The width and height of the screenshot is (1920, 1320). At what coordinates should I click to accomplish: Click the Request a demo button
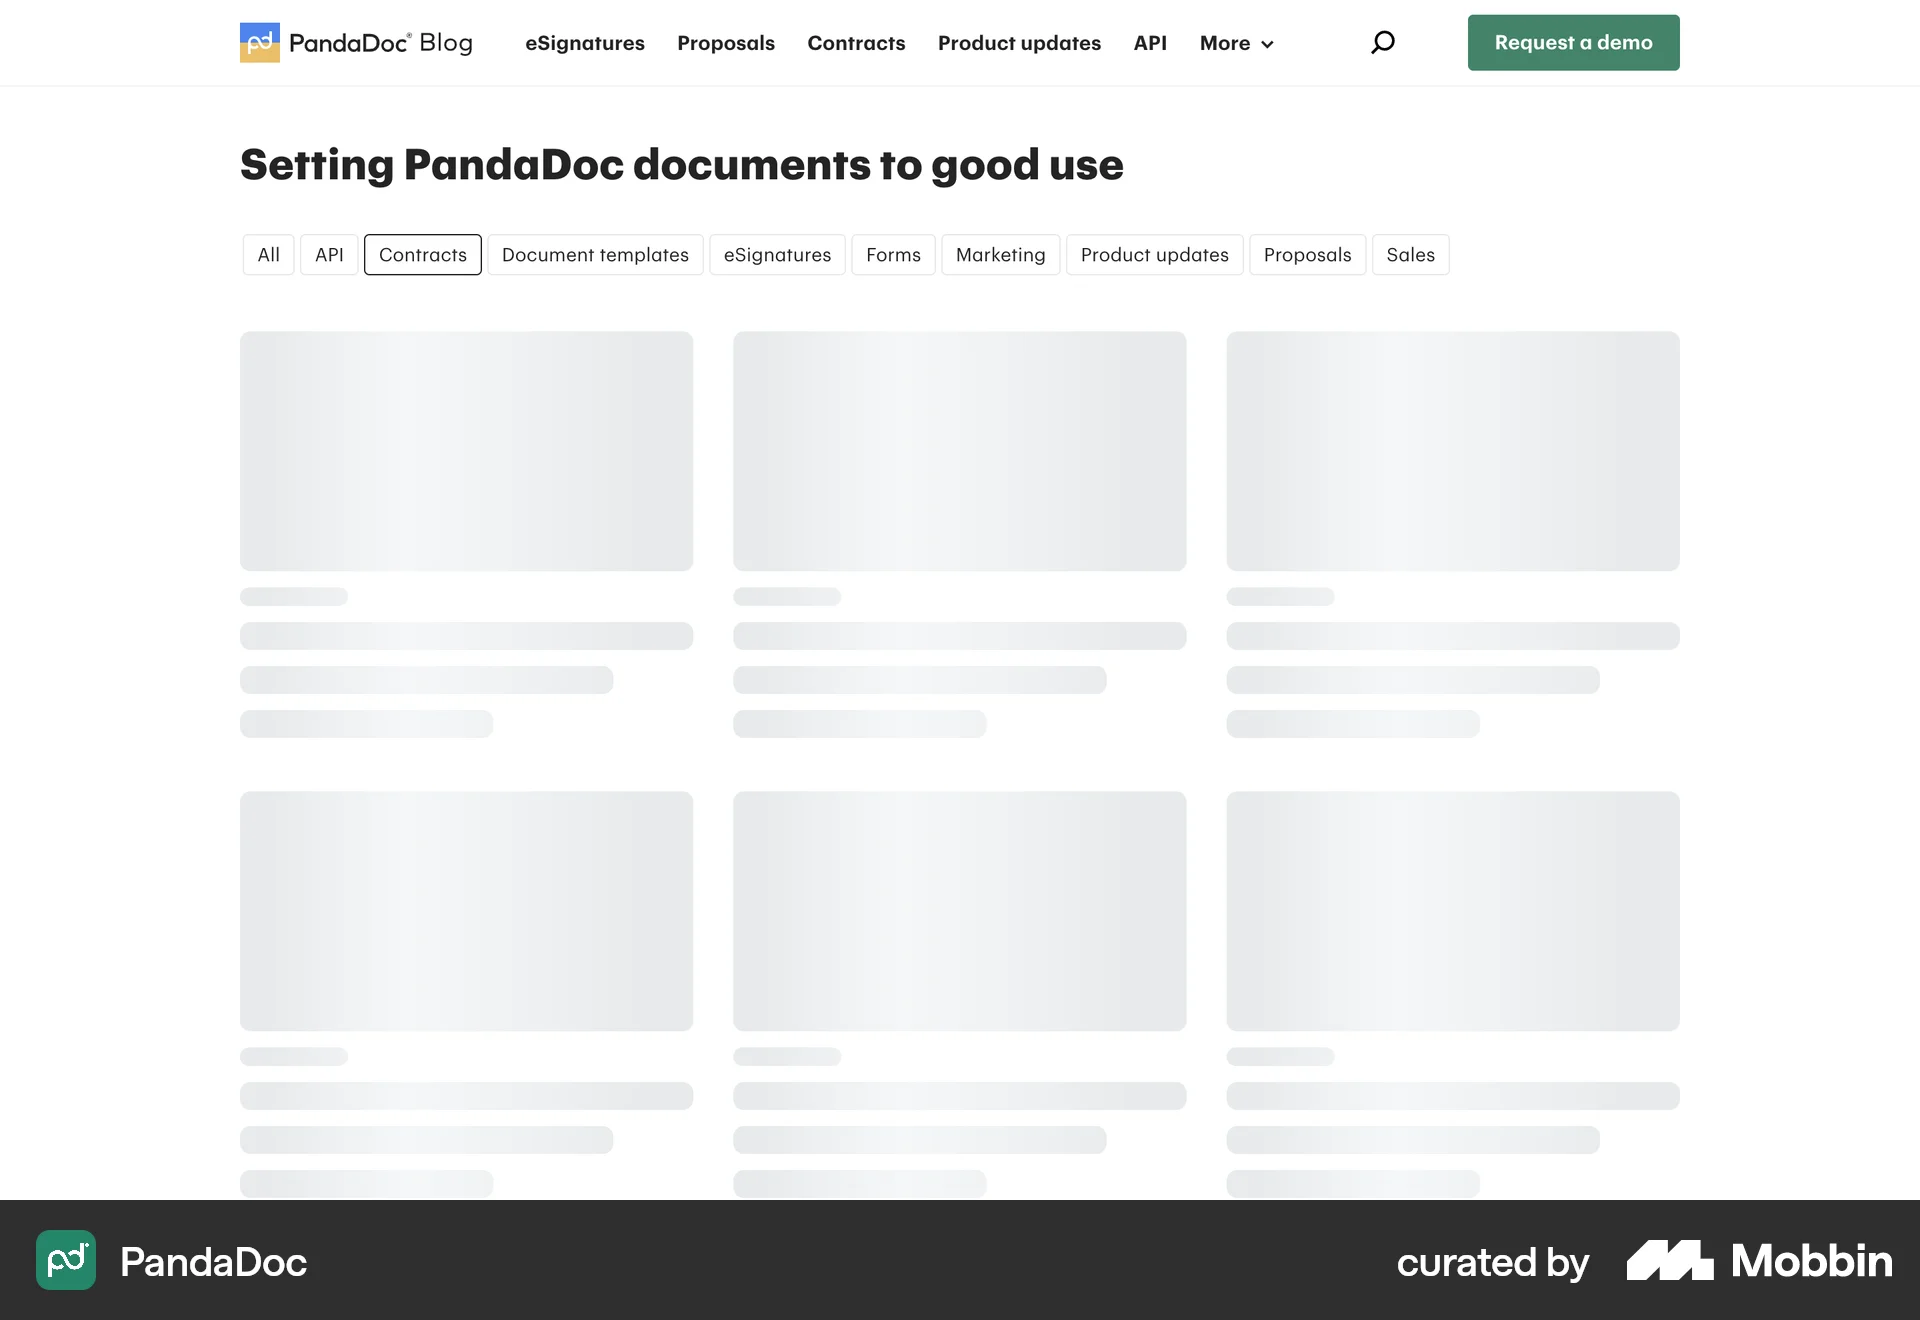pos(1572,42)
